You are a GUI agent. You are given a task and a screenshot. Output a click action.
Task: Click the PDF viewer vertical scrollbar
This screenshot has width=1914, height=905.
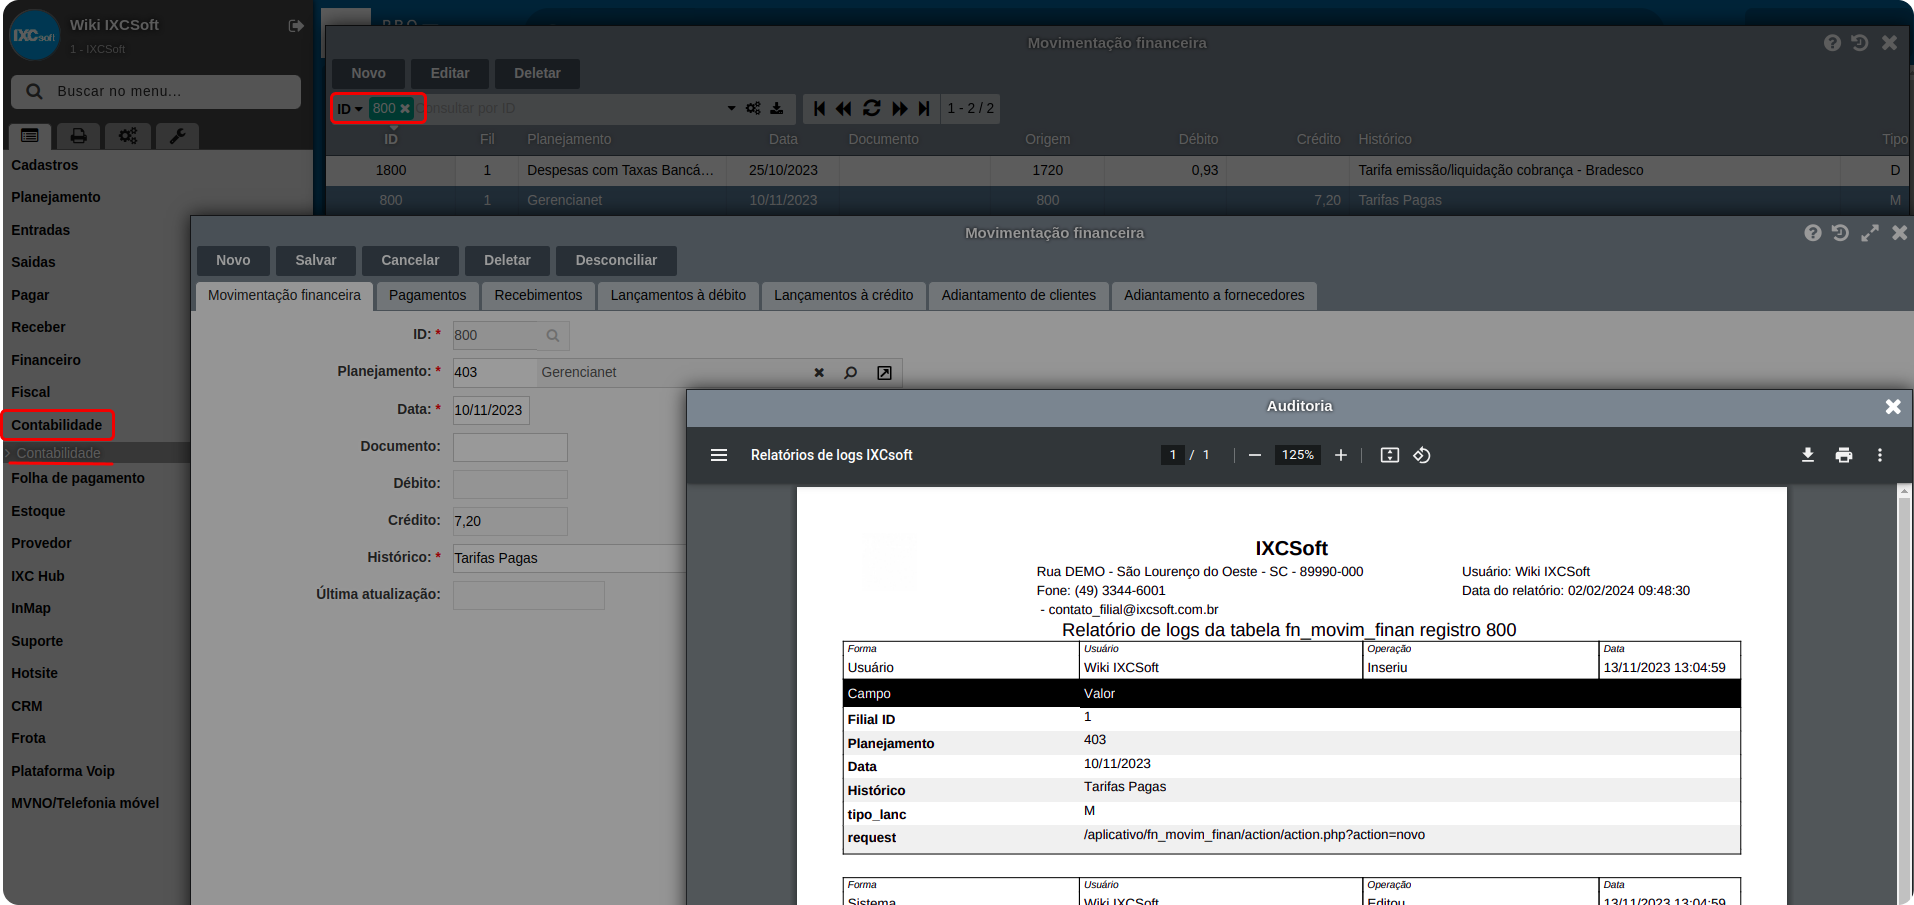click(x=1904, y=696)
